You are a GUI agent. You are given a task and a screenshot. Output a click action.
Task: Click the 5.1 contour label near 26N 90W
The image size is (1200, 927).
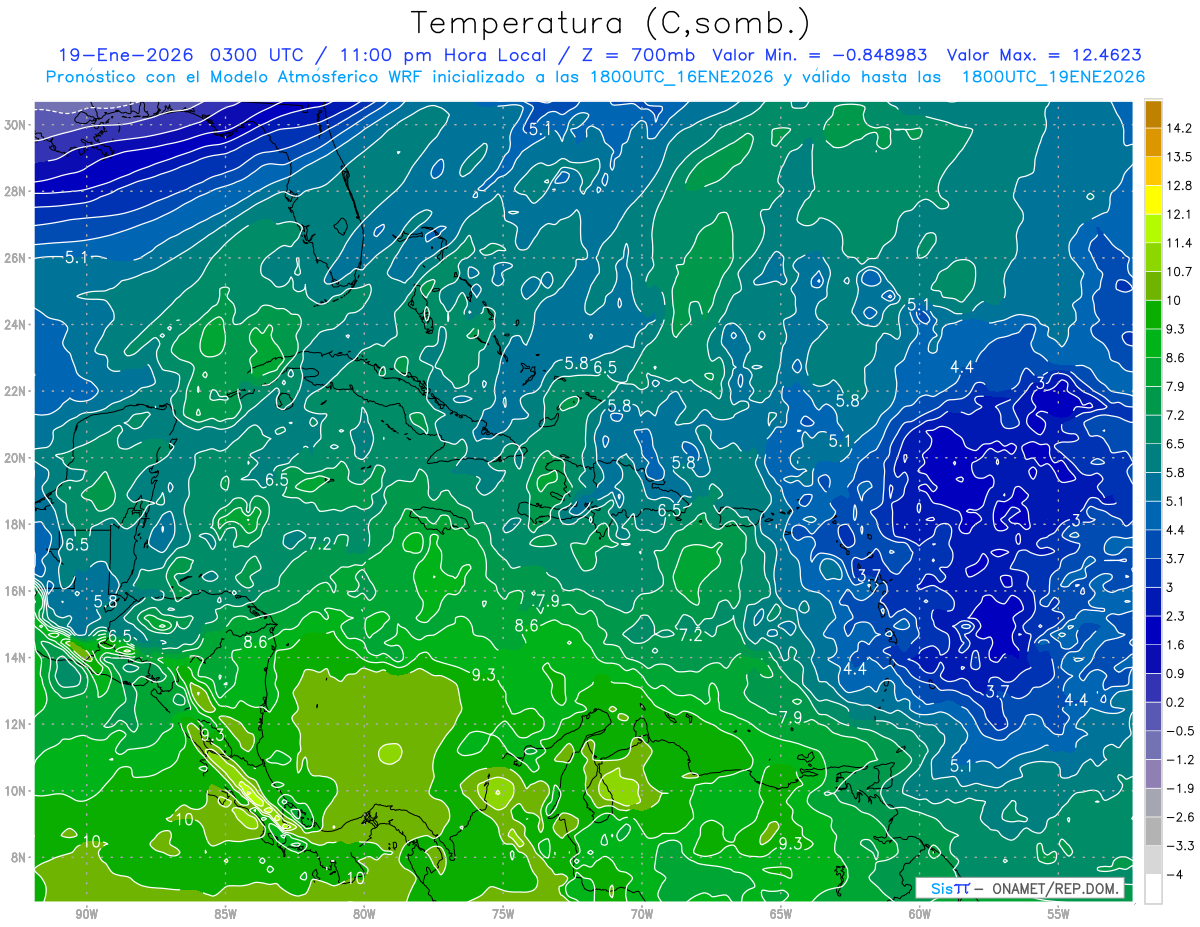77,258
